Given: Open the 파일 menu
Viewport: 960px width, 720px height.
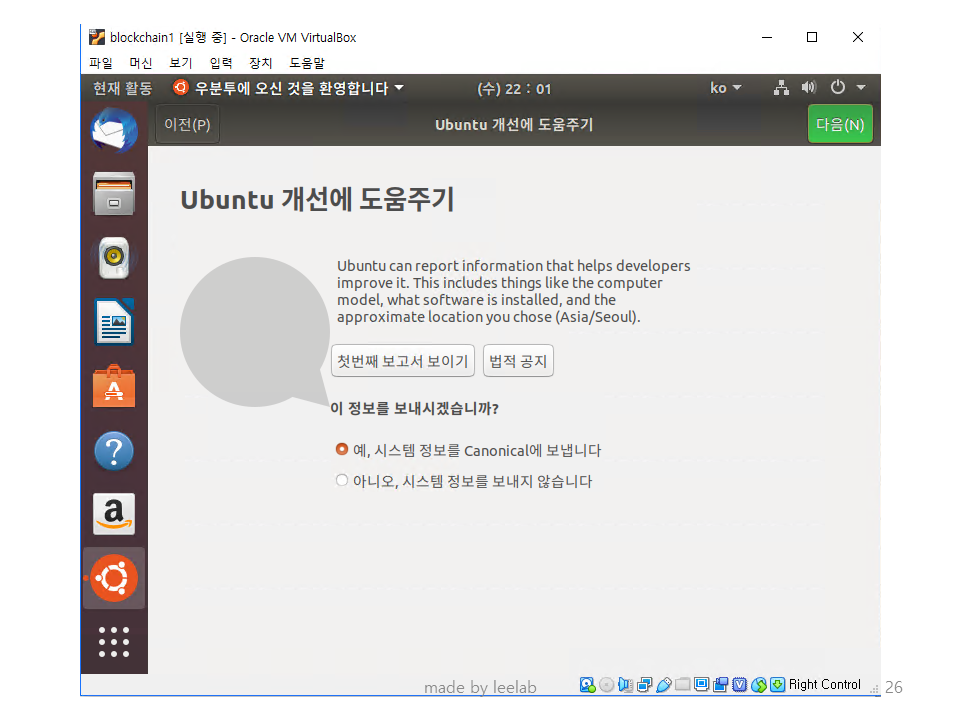Looking at the screenshot, I should tap(100, 62).
